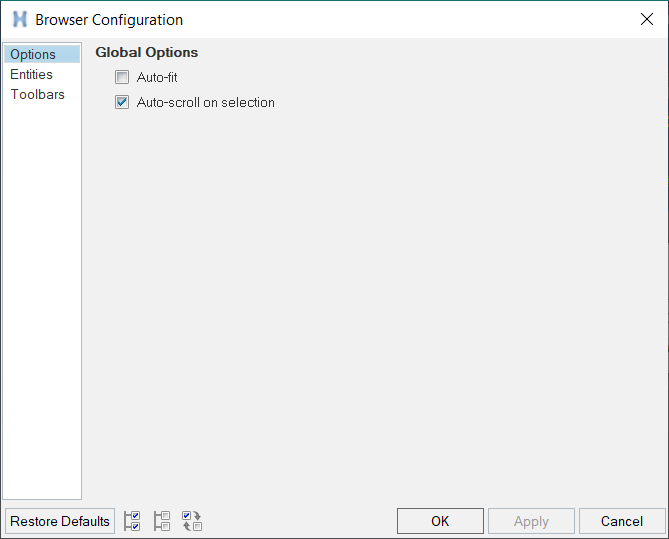Click empty space below Toolbars in category list
The width and height of the screenshot is (669, 539).
click(x=42, y=300)
